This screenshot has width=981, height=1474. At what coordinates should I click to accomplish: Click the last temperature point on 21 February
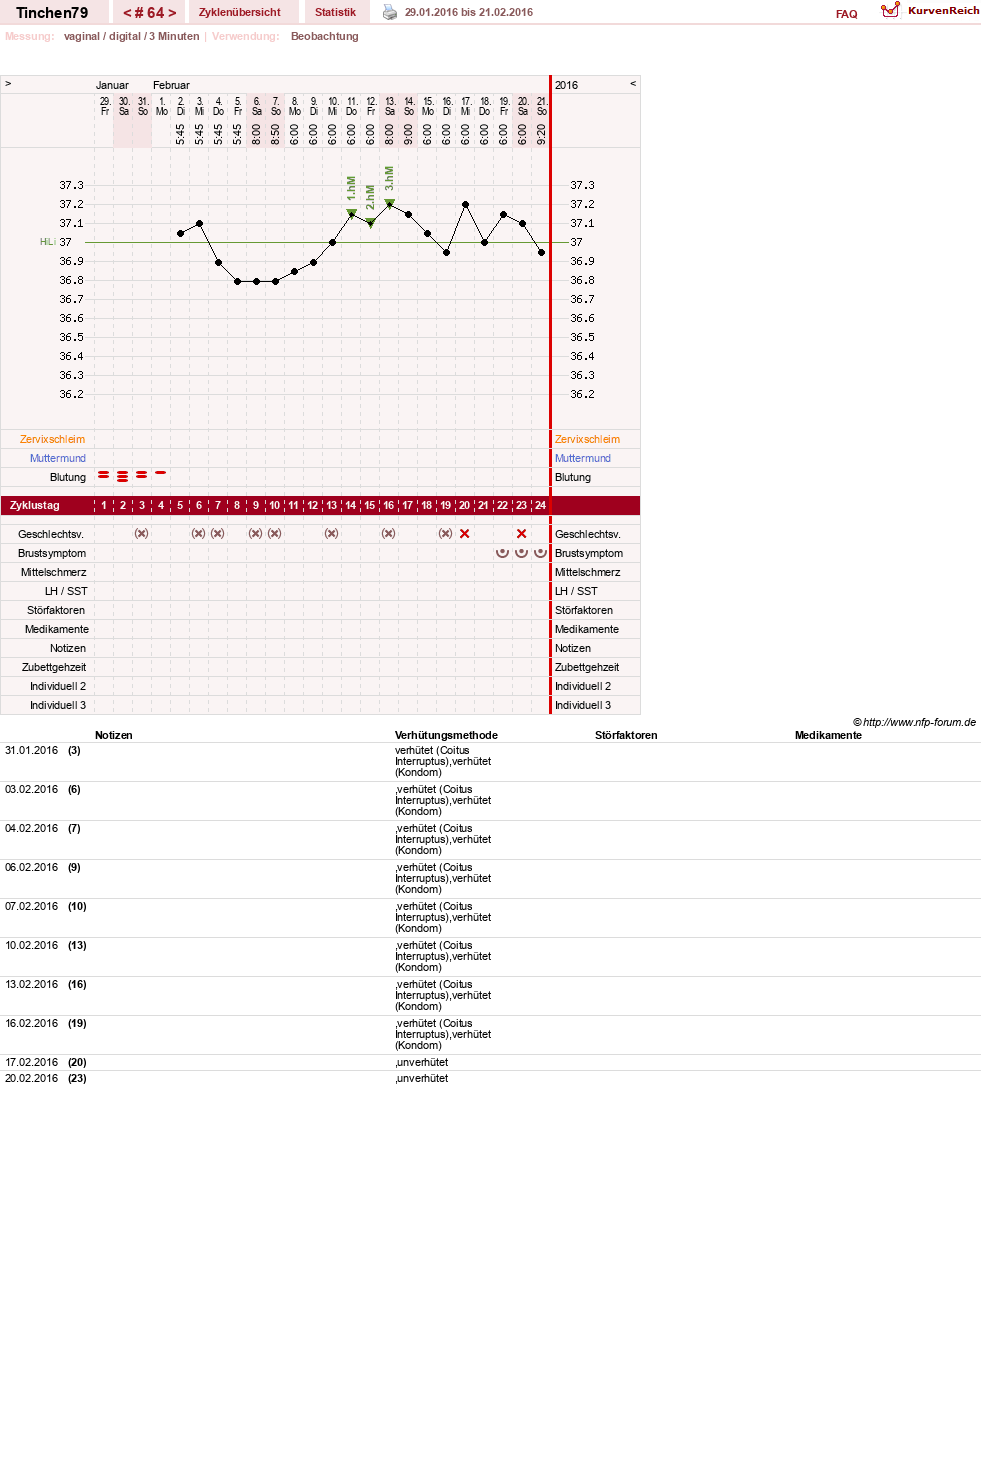[541, 252]
